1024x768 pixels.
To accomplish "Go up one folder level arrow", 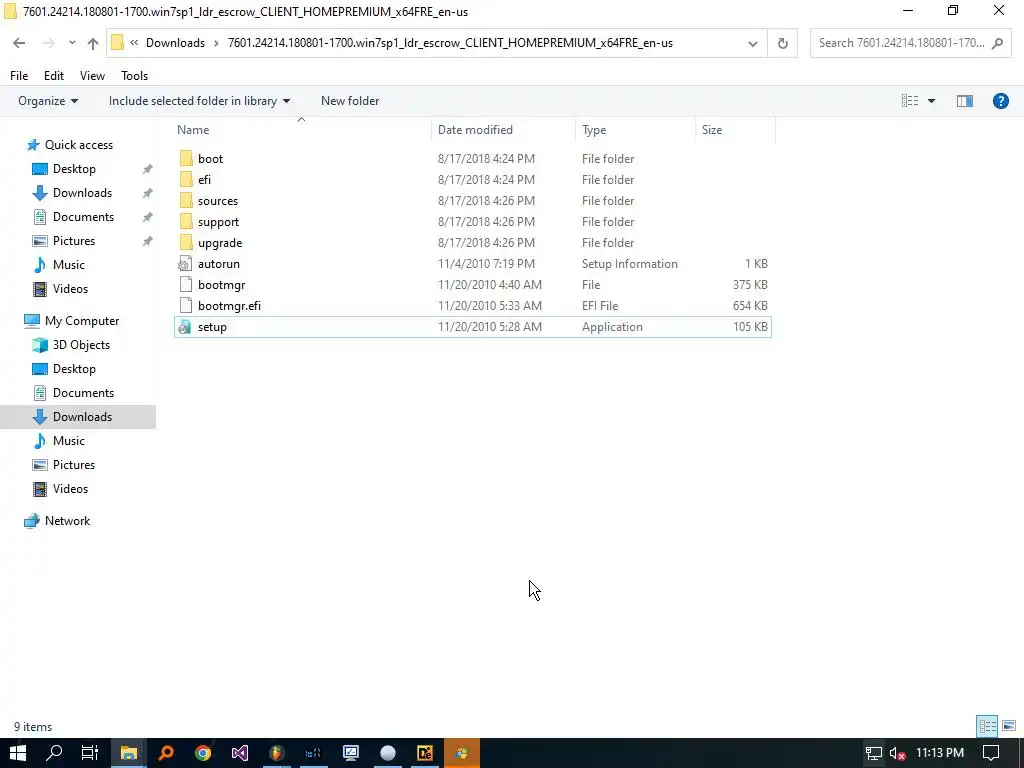I will pos(93,43).
